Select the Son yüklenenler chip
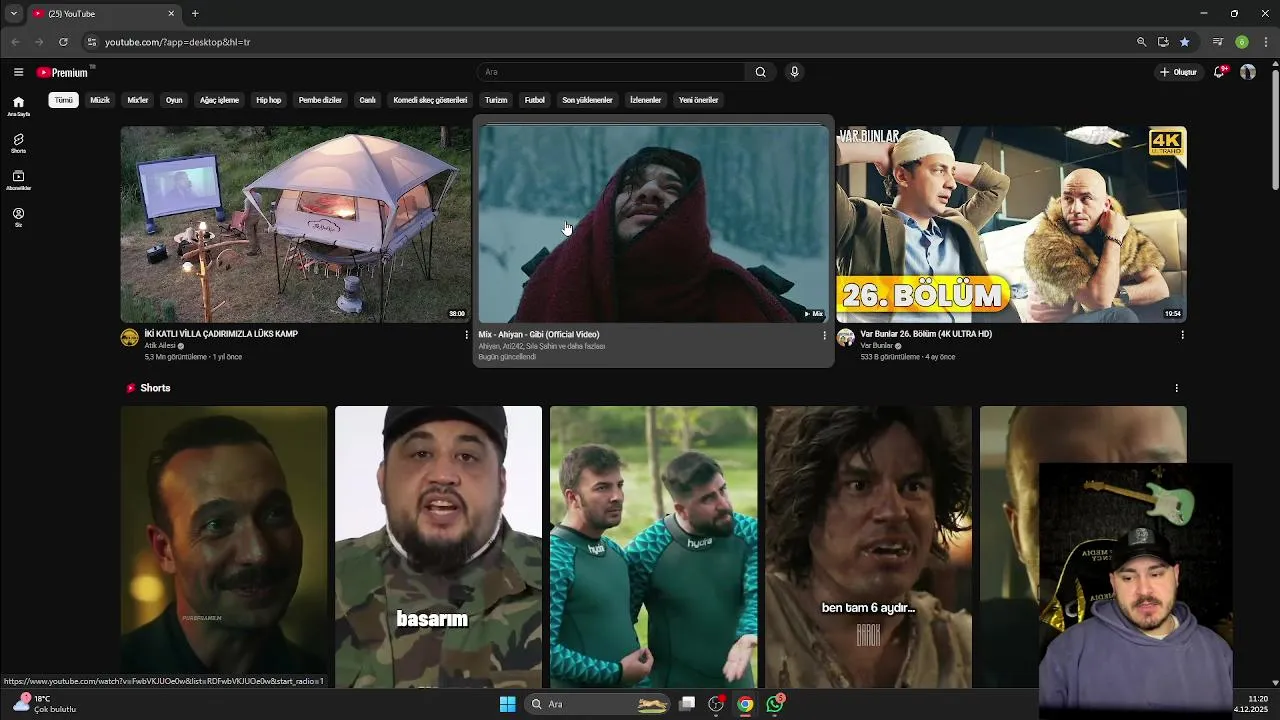1280x720 pixels. [x=587, y=100]
